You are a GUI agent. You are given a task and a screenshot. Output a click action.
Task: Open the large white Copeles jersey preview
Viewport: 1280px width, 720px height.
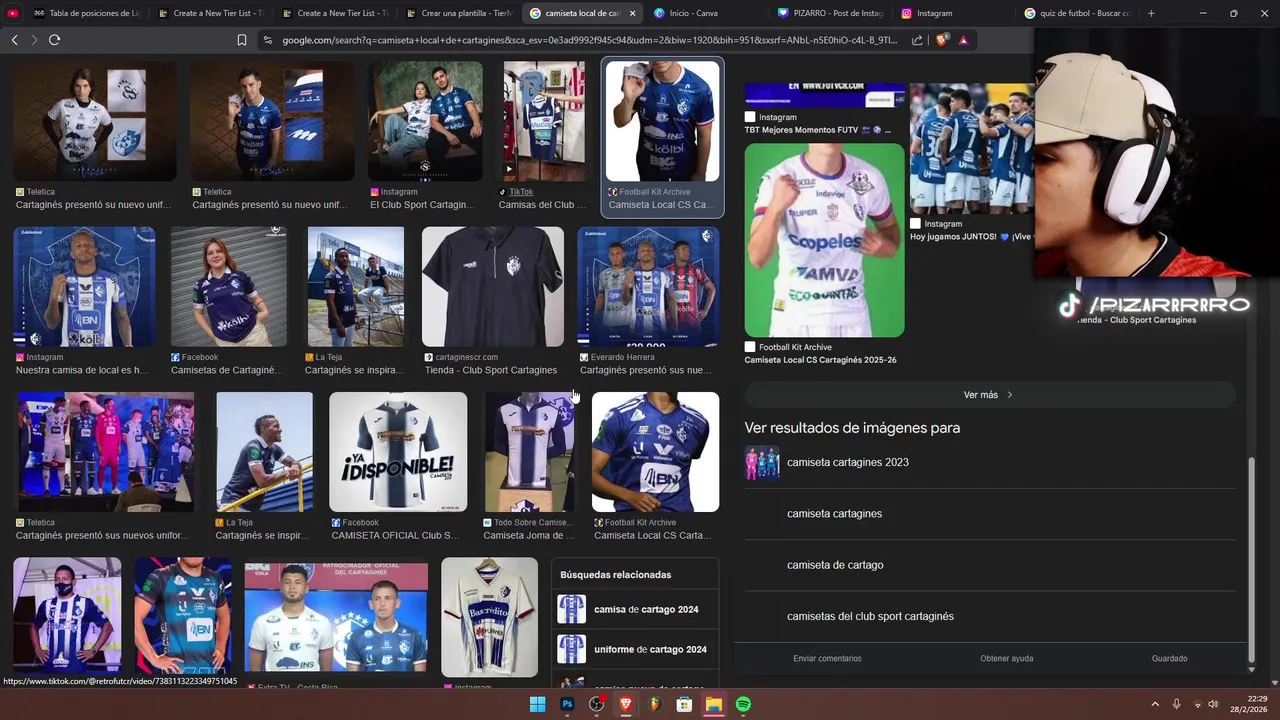tap(824, 240)
